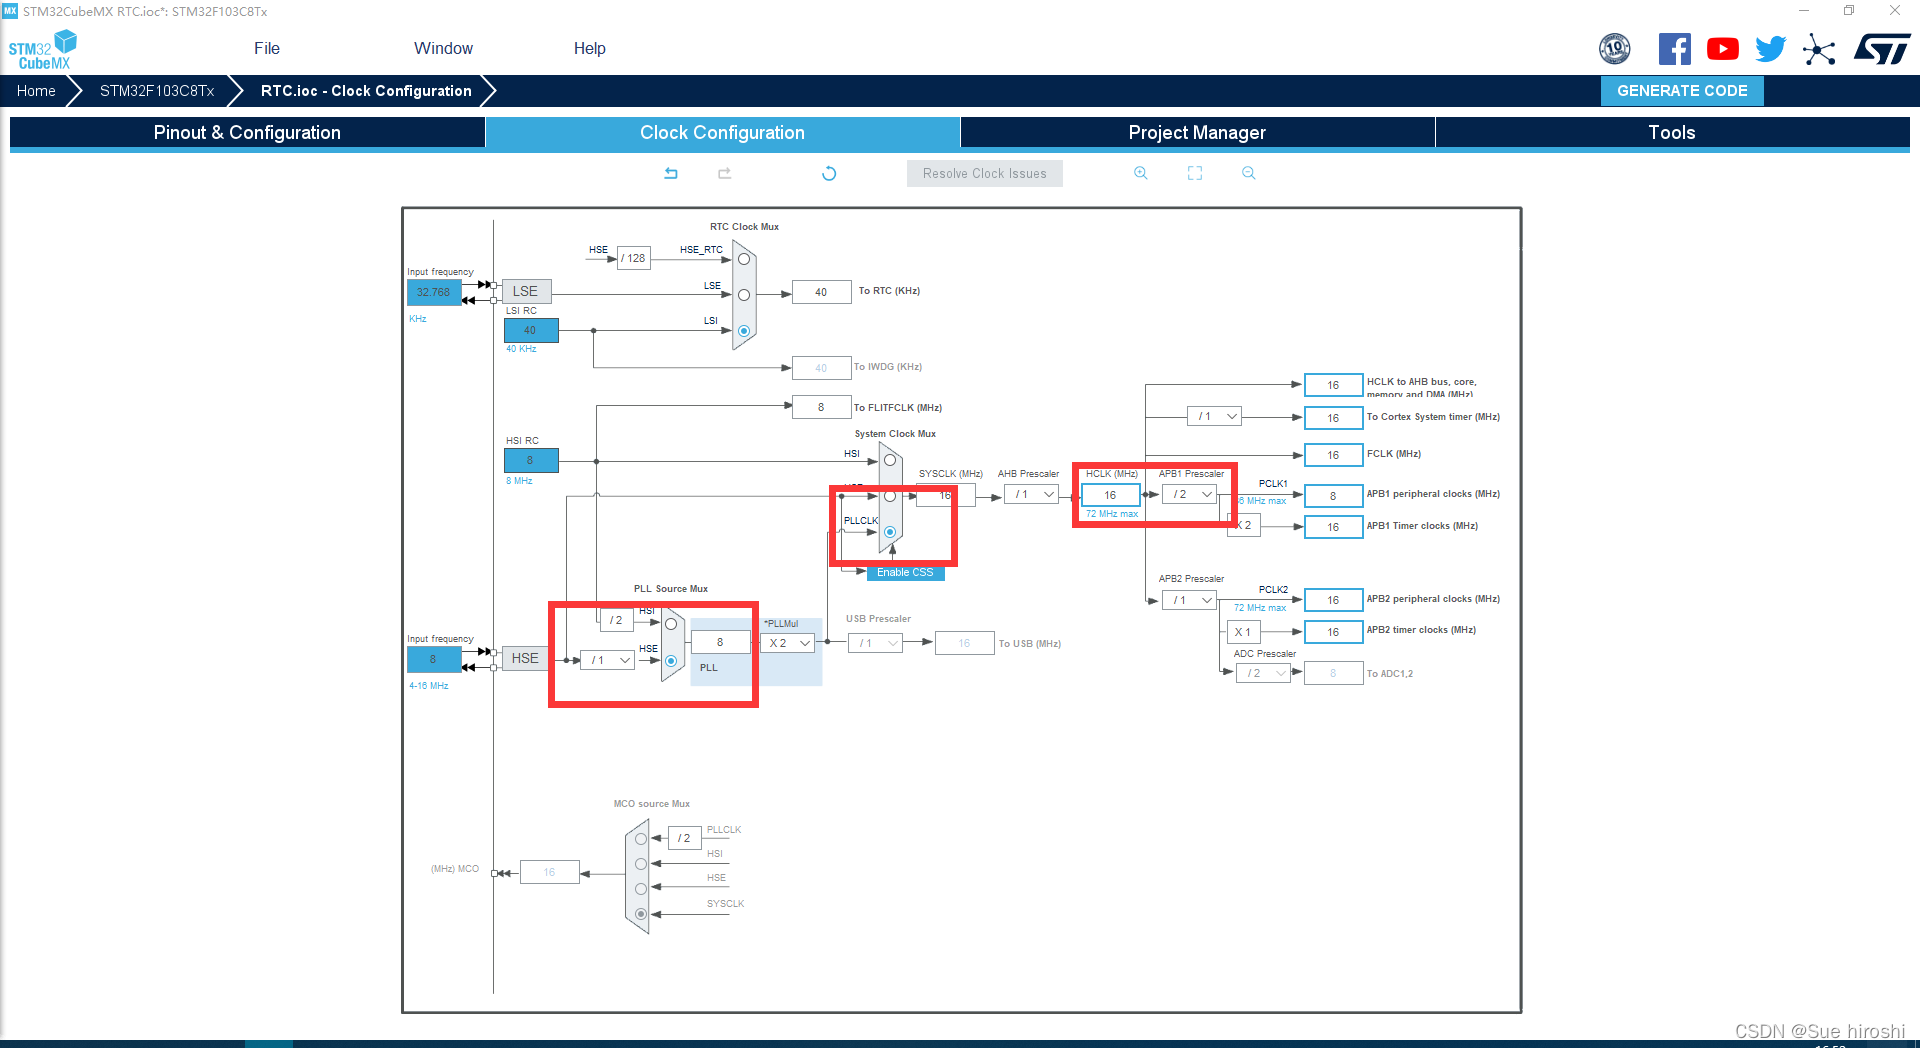
Task: Select LSE as RTC clock source
Action: click(x=744, y=295)
